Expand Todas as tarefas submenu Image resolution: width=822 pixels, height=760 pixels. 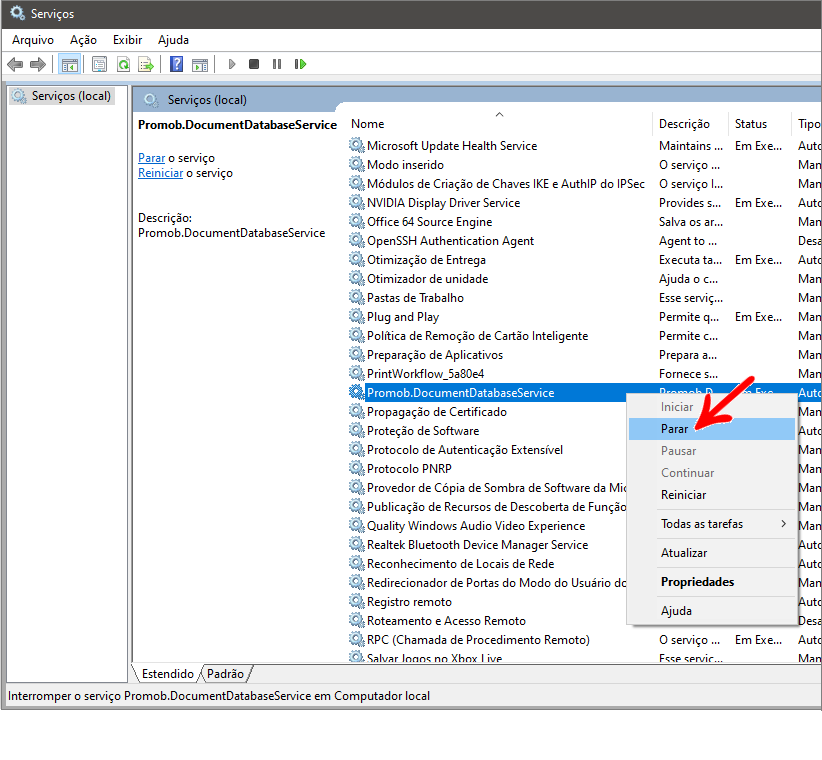pyautogui.click(x=711, y=524)
